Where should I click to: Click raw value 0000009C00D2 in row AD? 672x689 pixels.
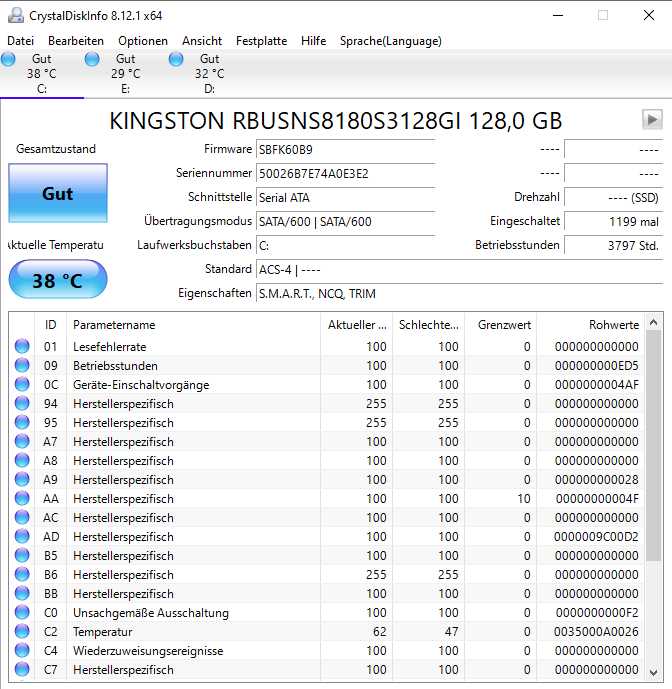point(596,537)
